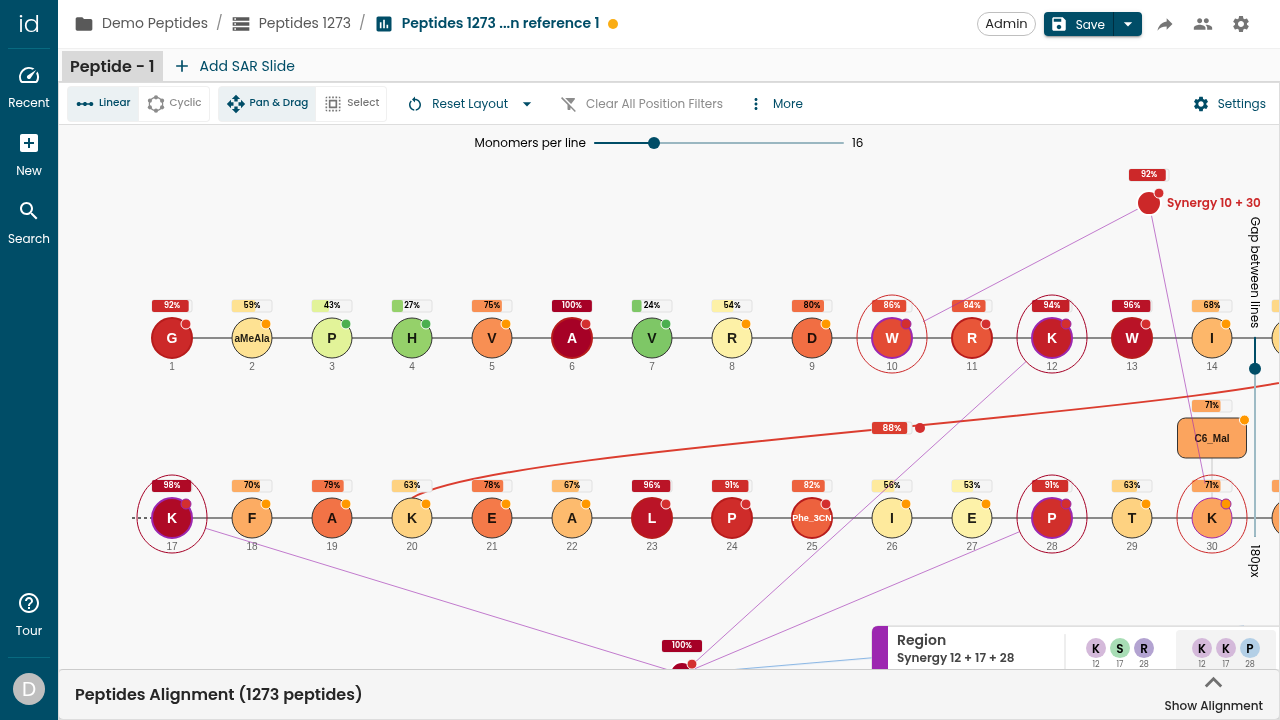Open the top-right gear settings icon
Screen dimensions: 1280x720
pos(1241,24)
